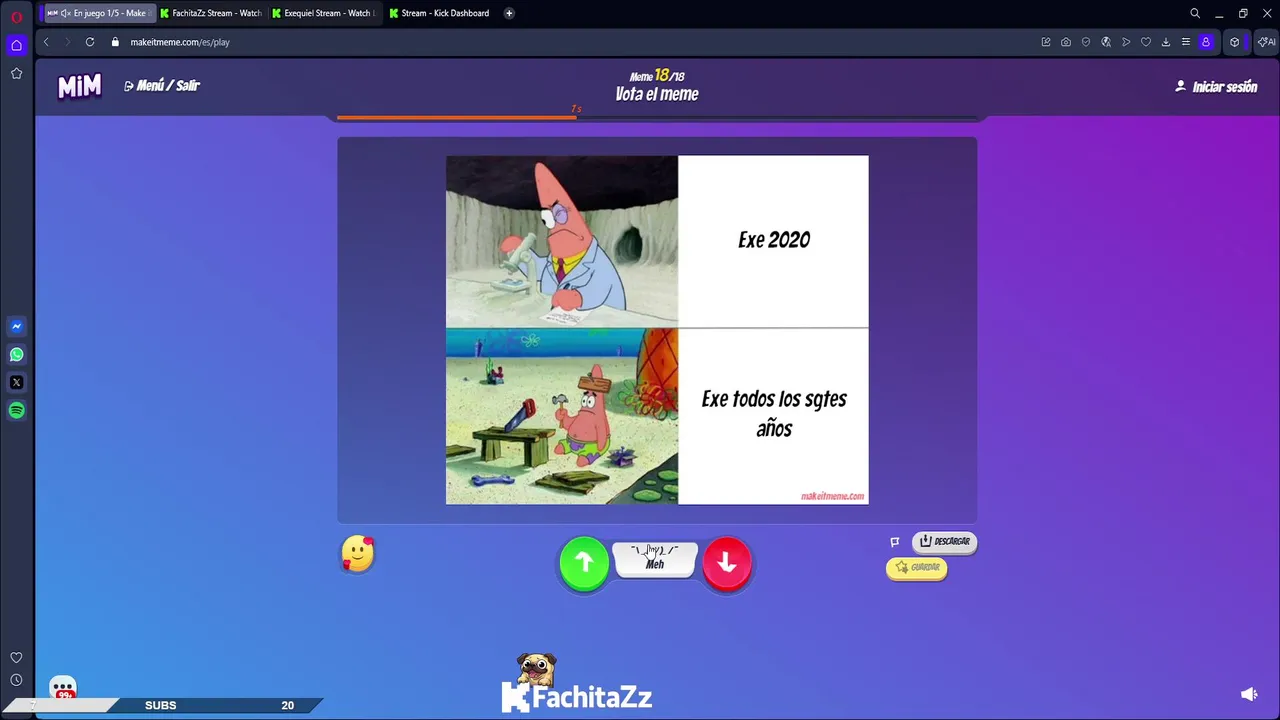
Task: Downvote the meme with the red arrow
Action: click(x=727, y=563)
